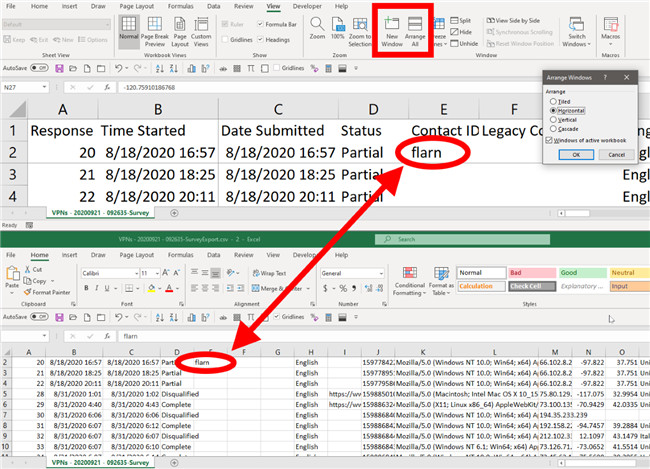Add new sheet in top window
The height and width of the screenshot is (469, 650).
point(175,213)
